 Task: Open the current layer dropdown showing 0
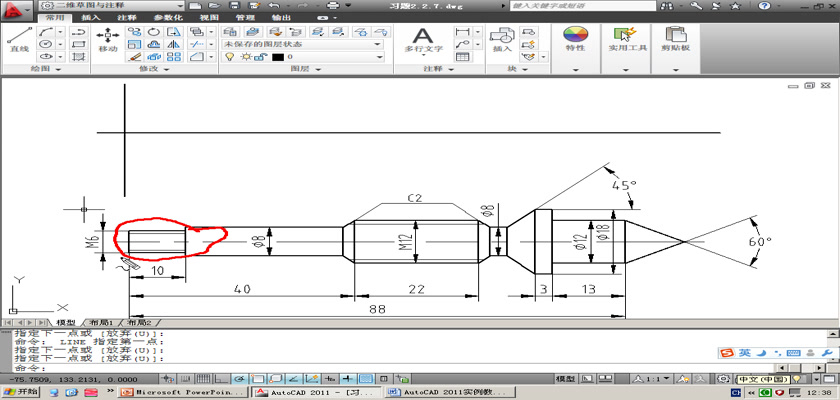coord(303,57)
